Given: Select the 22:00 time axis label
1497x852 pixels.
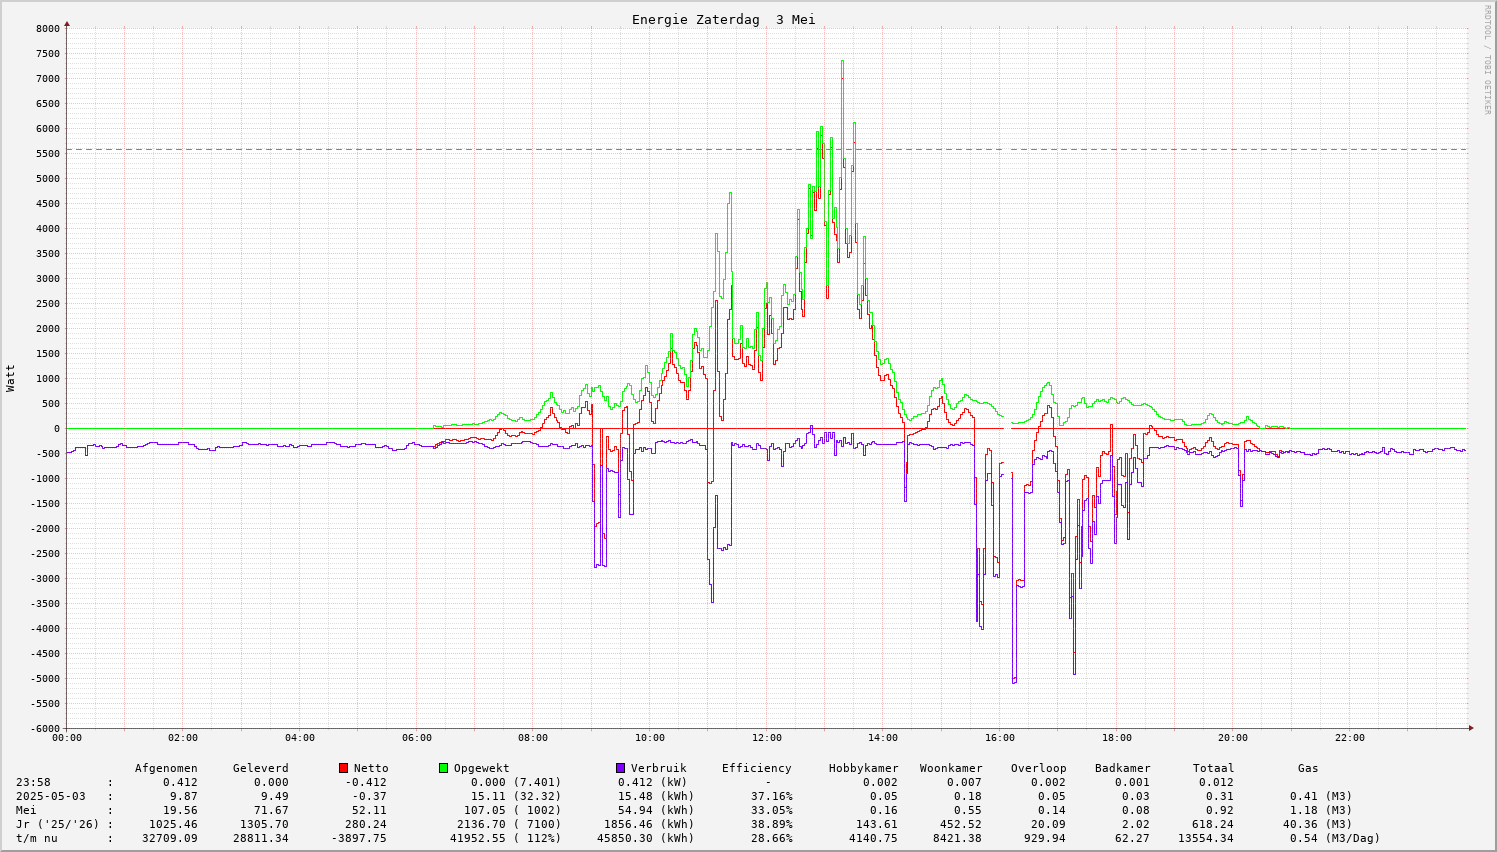Looking at the screenshot, I should (x=1349, y=738).
